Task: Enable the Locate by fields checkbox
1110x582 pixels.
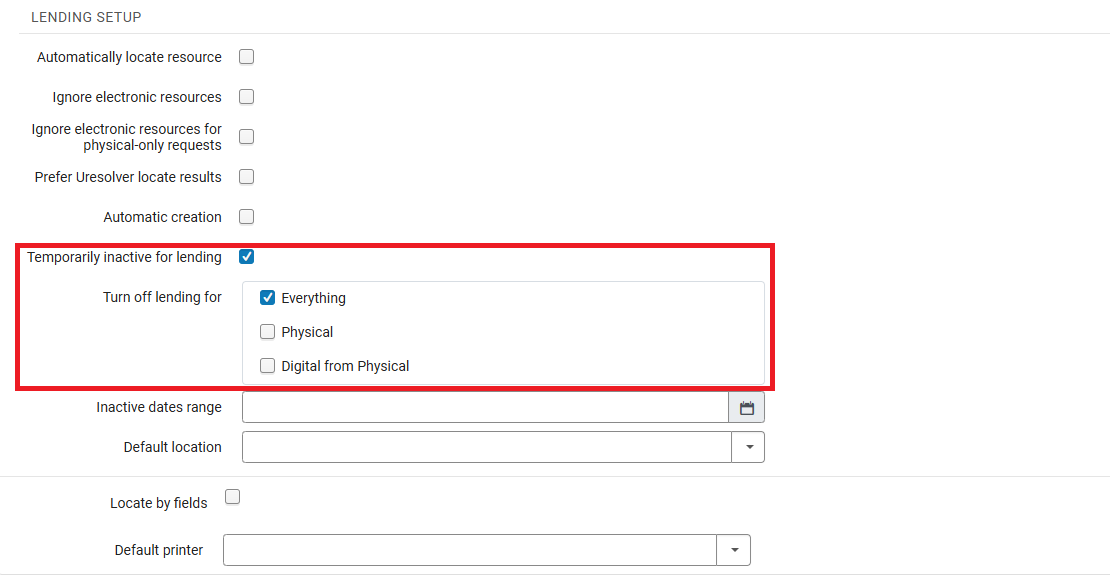Action: coord(233,496)
